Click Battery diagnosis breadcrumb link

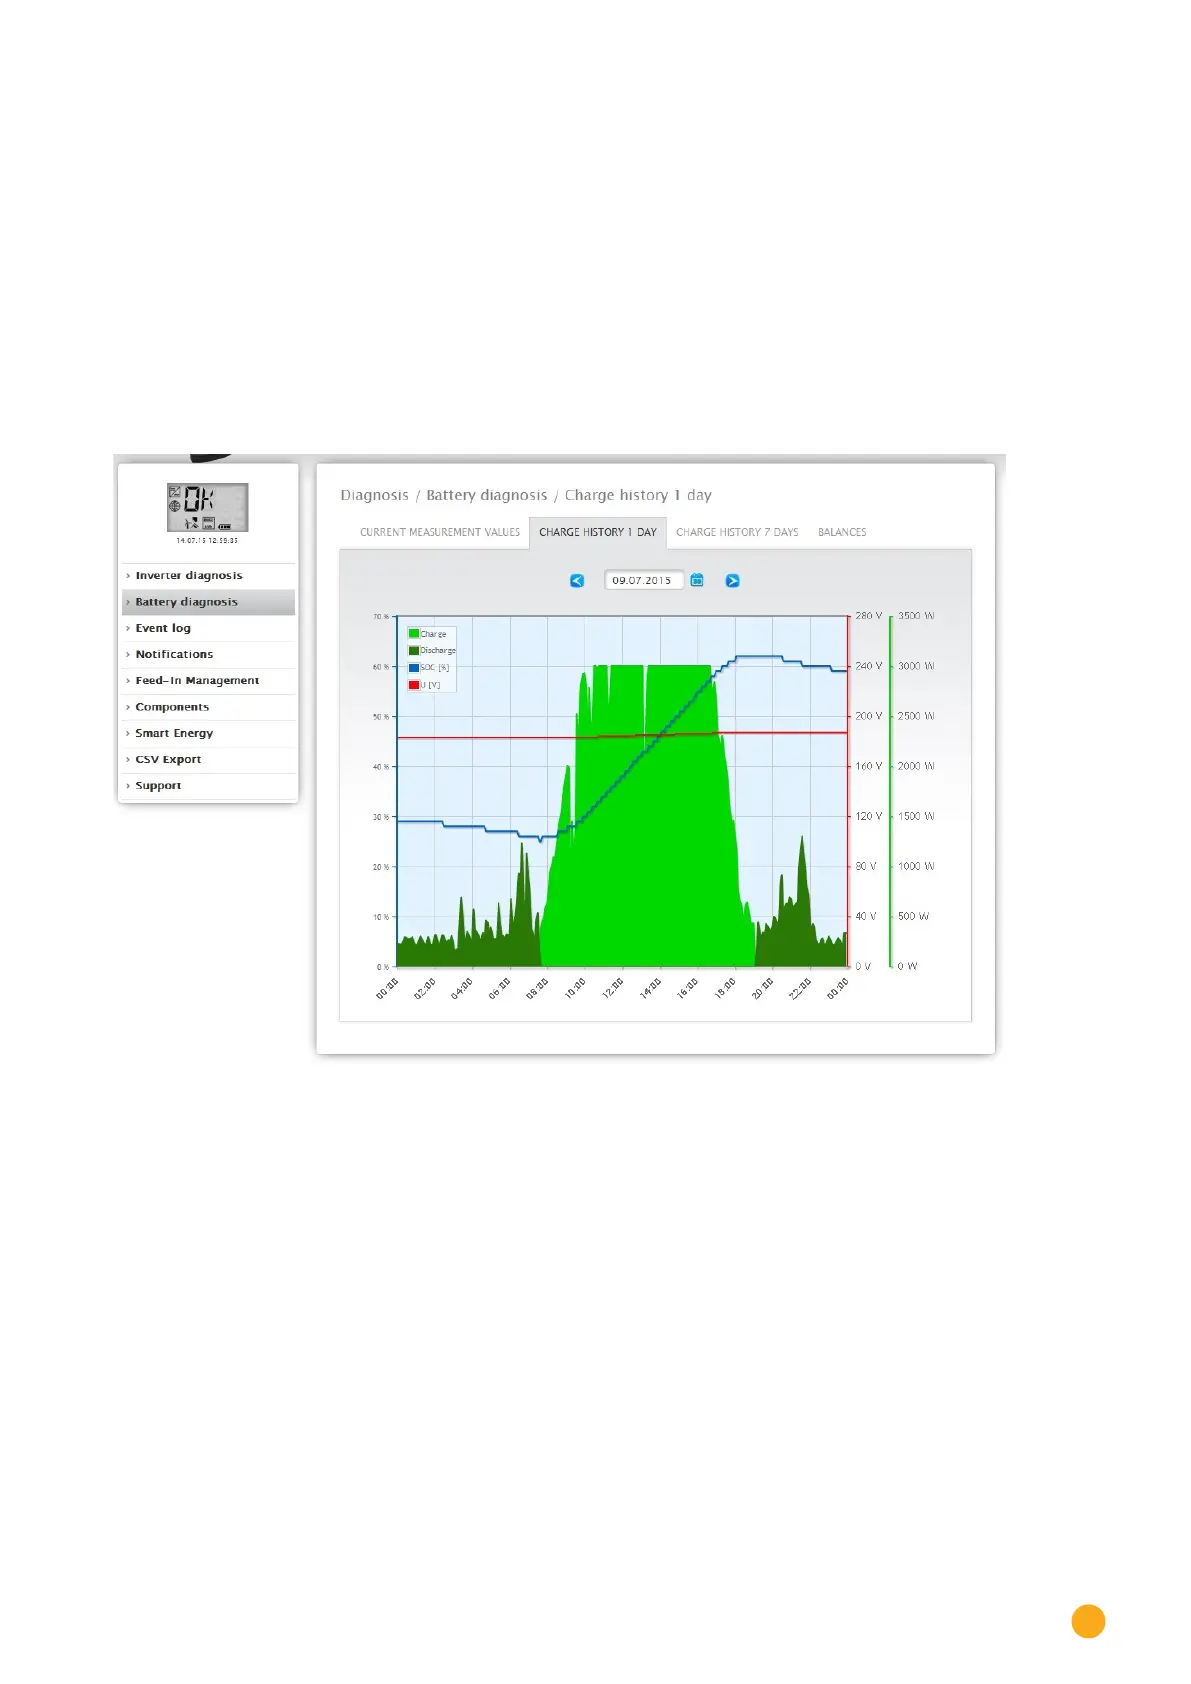point(487,495)
